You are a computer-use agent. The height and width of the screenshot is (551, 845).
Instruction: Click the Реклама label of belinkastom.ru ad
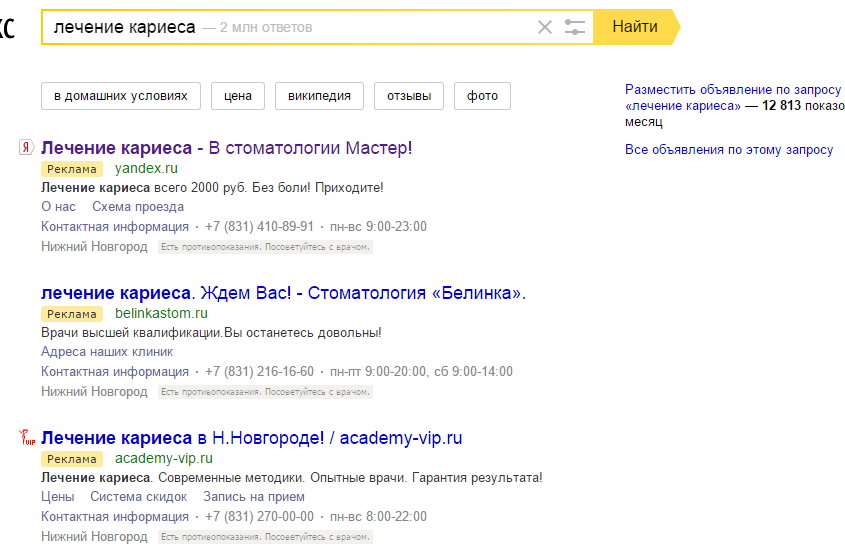(72, 314)
